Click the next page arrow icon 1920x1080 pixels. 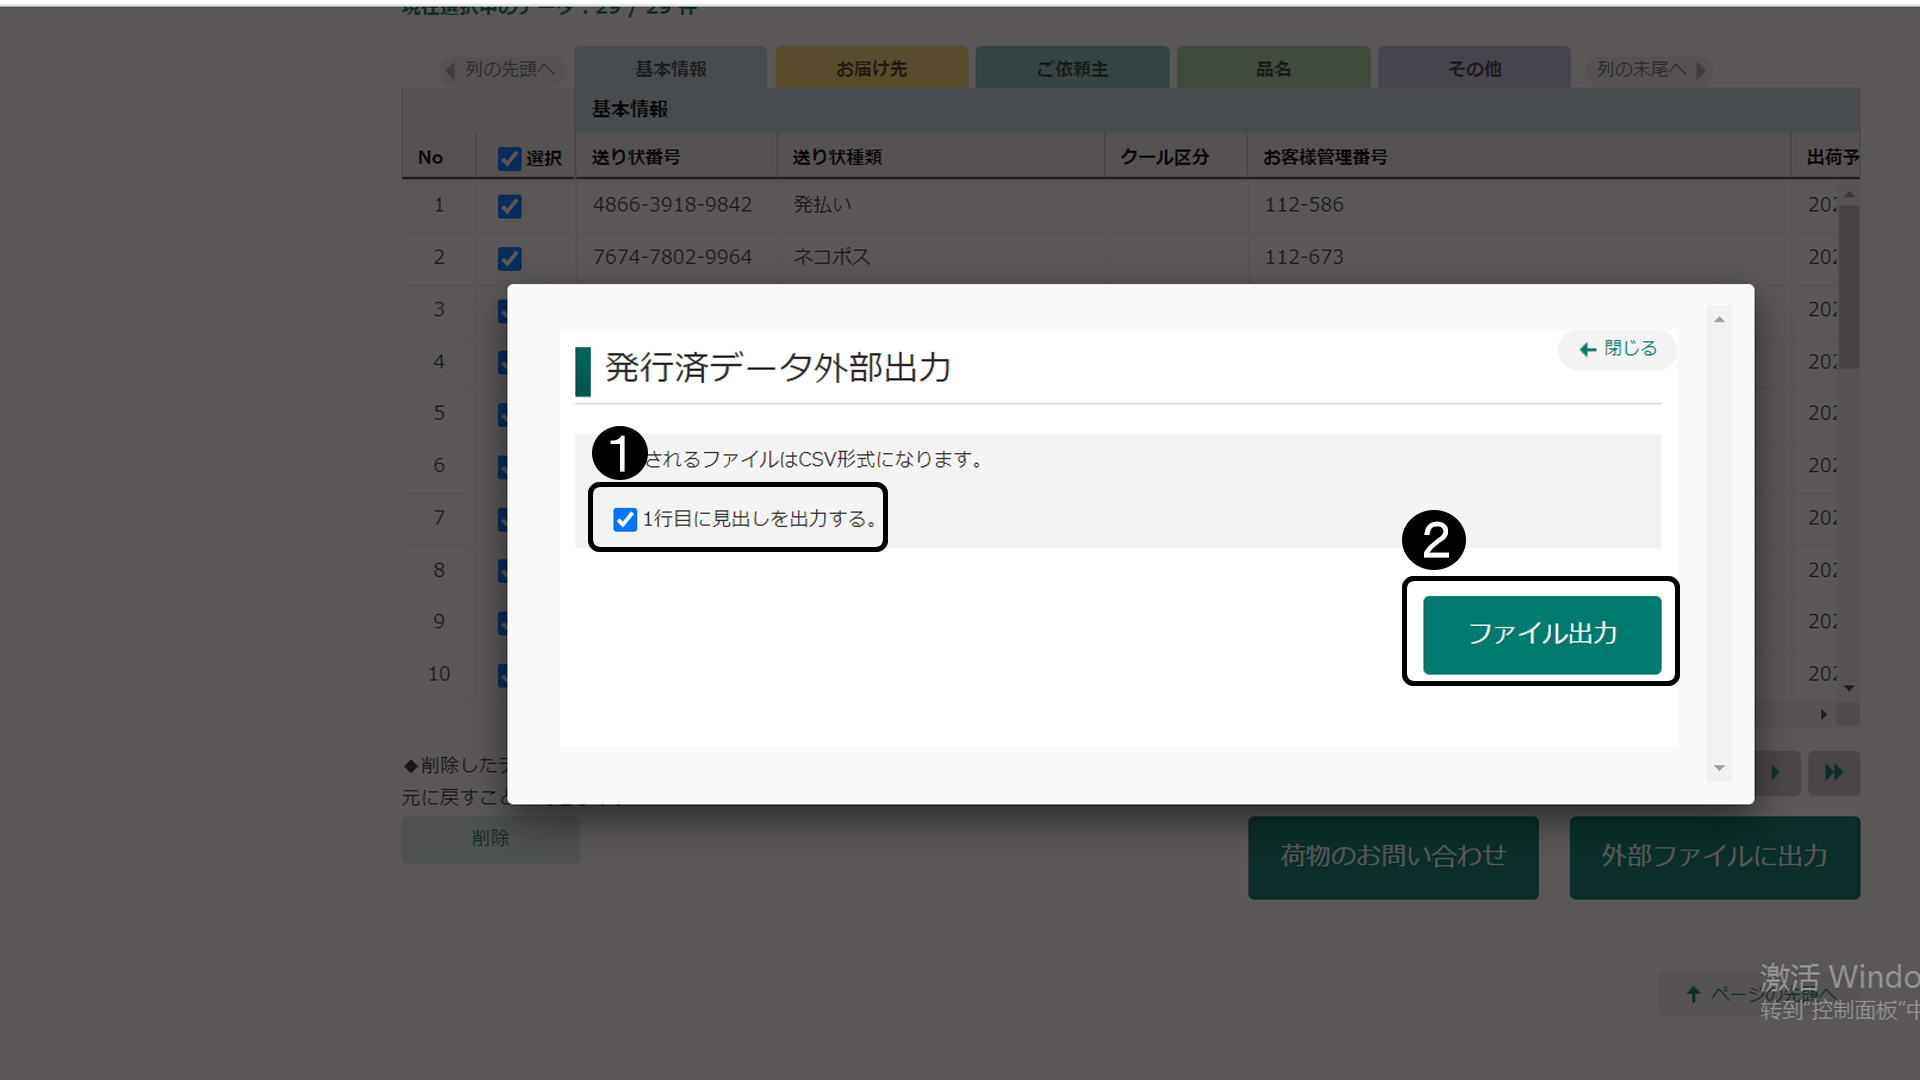(x=1776, y=772)
